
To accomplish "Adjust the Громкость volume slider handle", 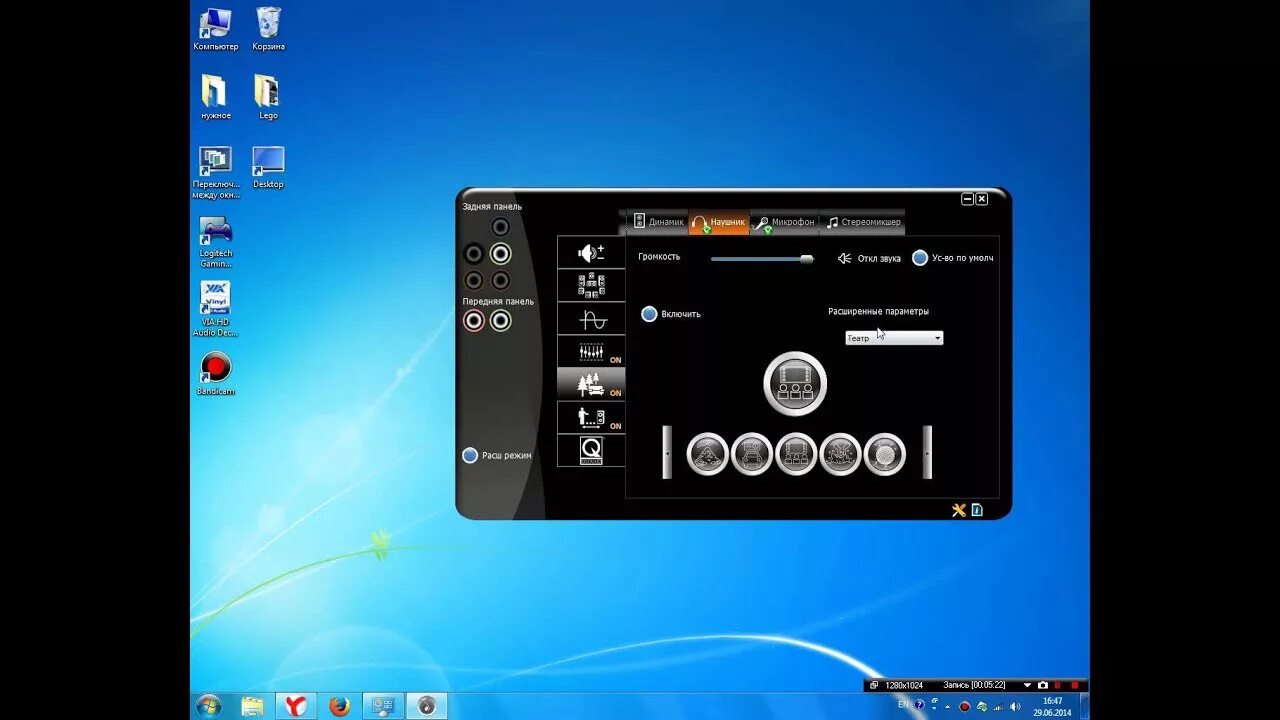I will 807,258.
